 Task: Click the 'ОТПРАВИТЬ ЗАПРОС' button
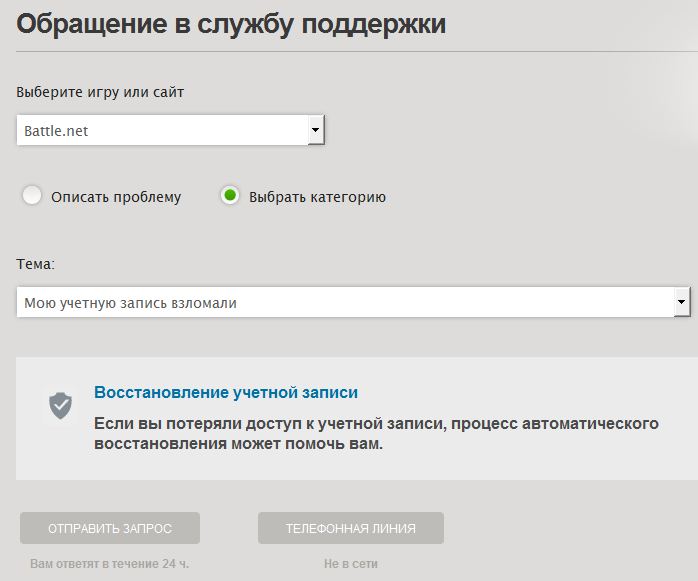point(110,528)
